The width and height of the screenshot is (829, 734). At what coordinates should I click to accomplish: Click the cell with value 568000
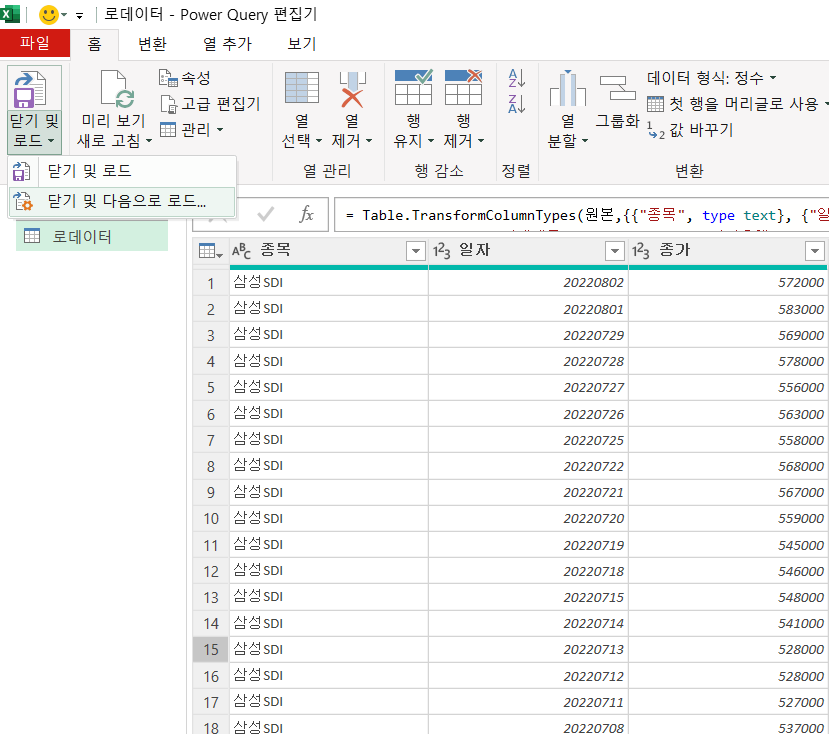728,466
